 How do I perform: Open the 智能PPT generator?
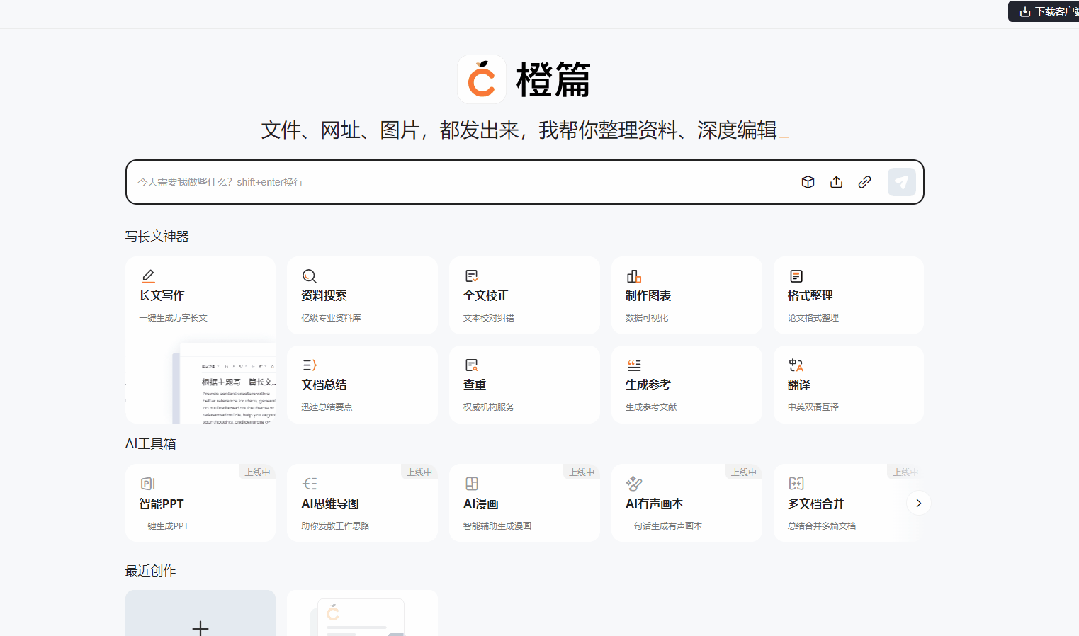200,503
